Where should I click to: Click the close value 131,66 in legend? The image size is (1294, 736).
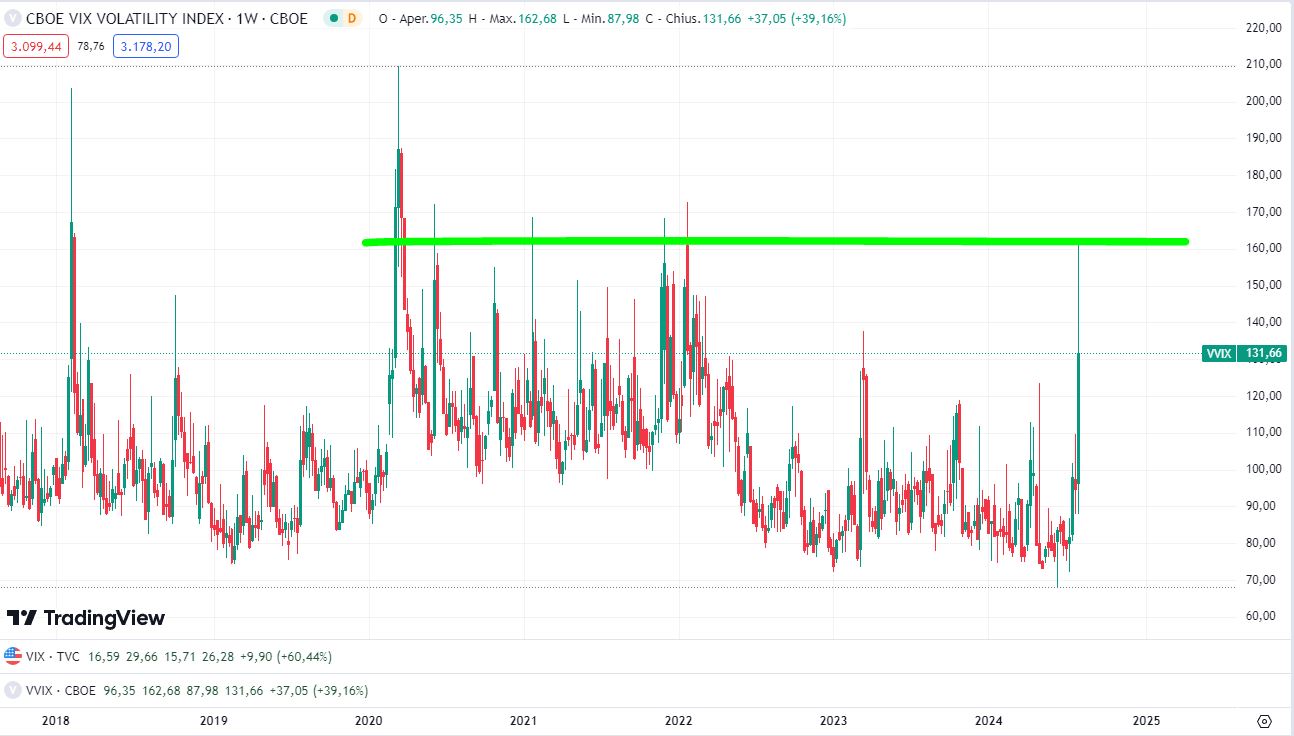click(x=720, y=18)
